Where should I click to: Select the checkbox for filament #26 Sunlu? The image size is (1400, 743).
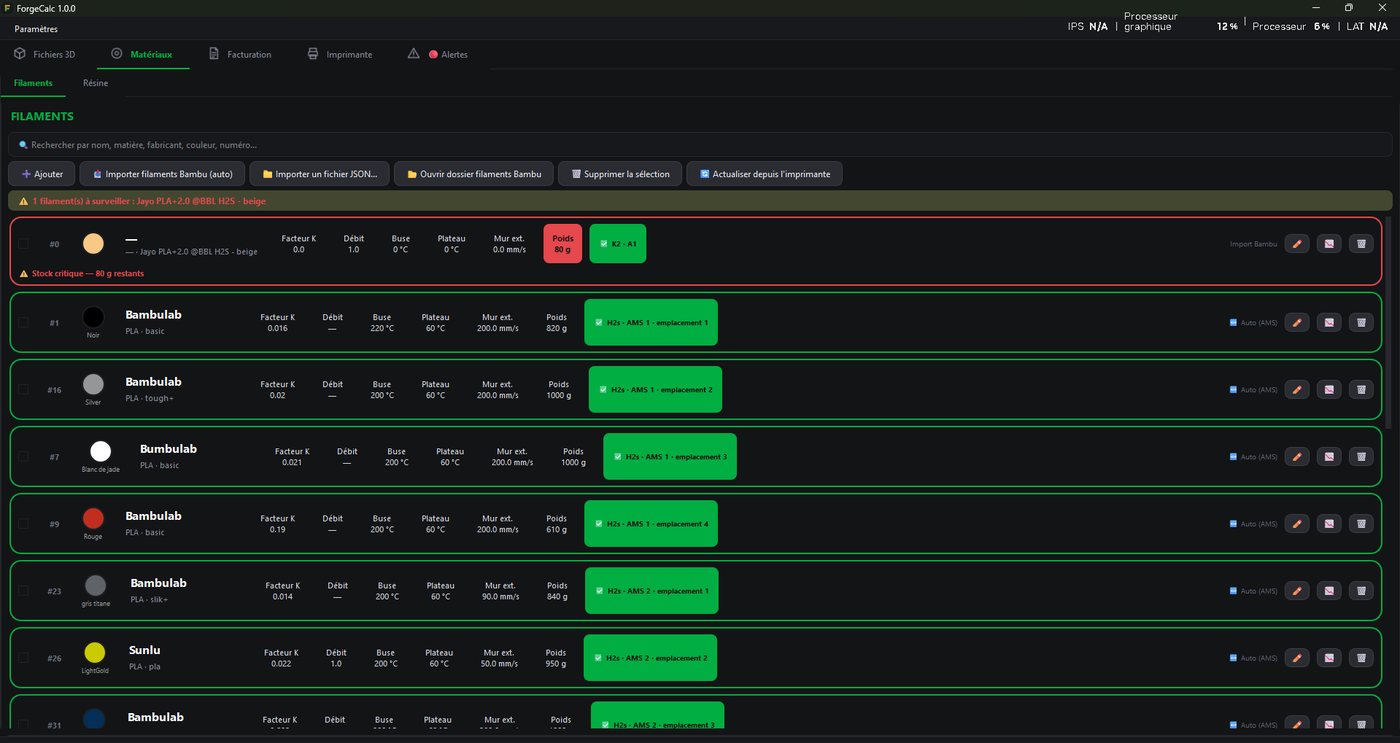tap(23, 657)
